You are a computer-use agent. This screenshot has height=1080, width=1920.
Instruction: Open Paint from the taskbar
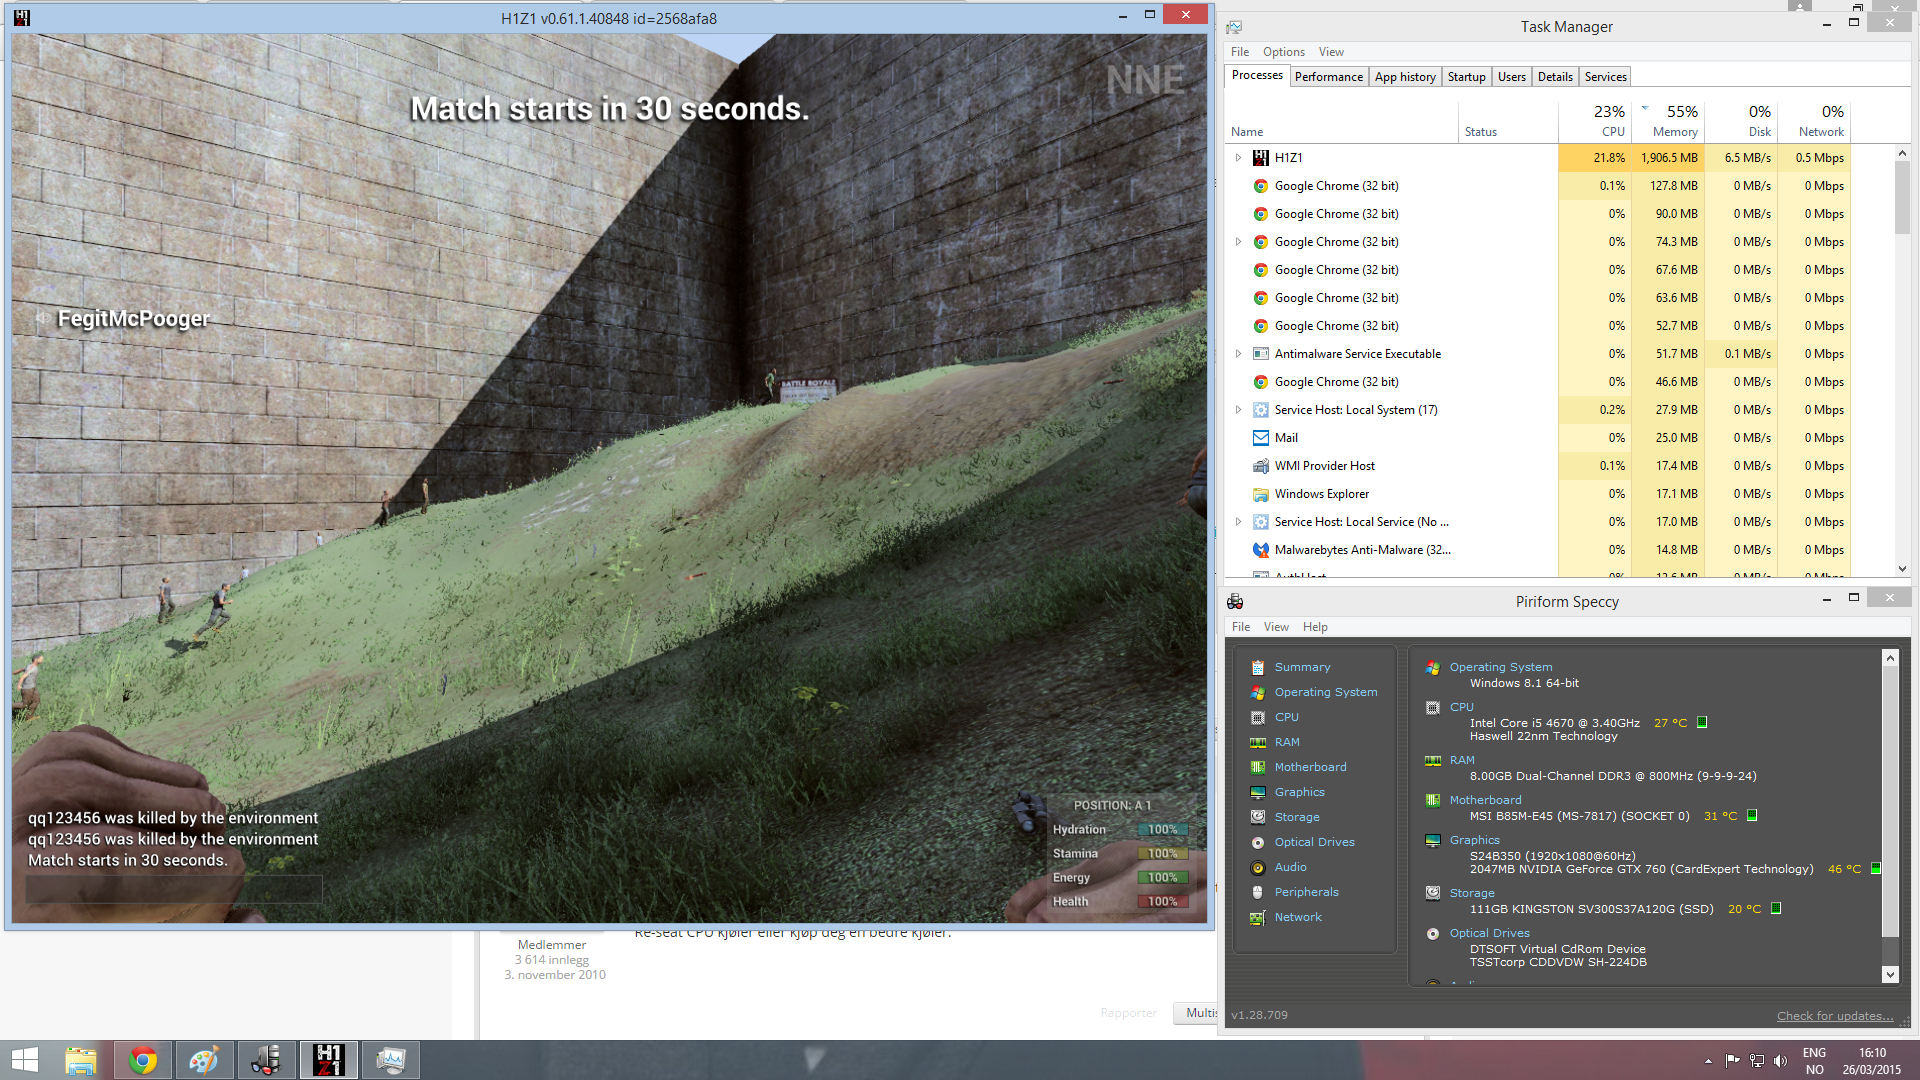205,1060
